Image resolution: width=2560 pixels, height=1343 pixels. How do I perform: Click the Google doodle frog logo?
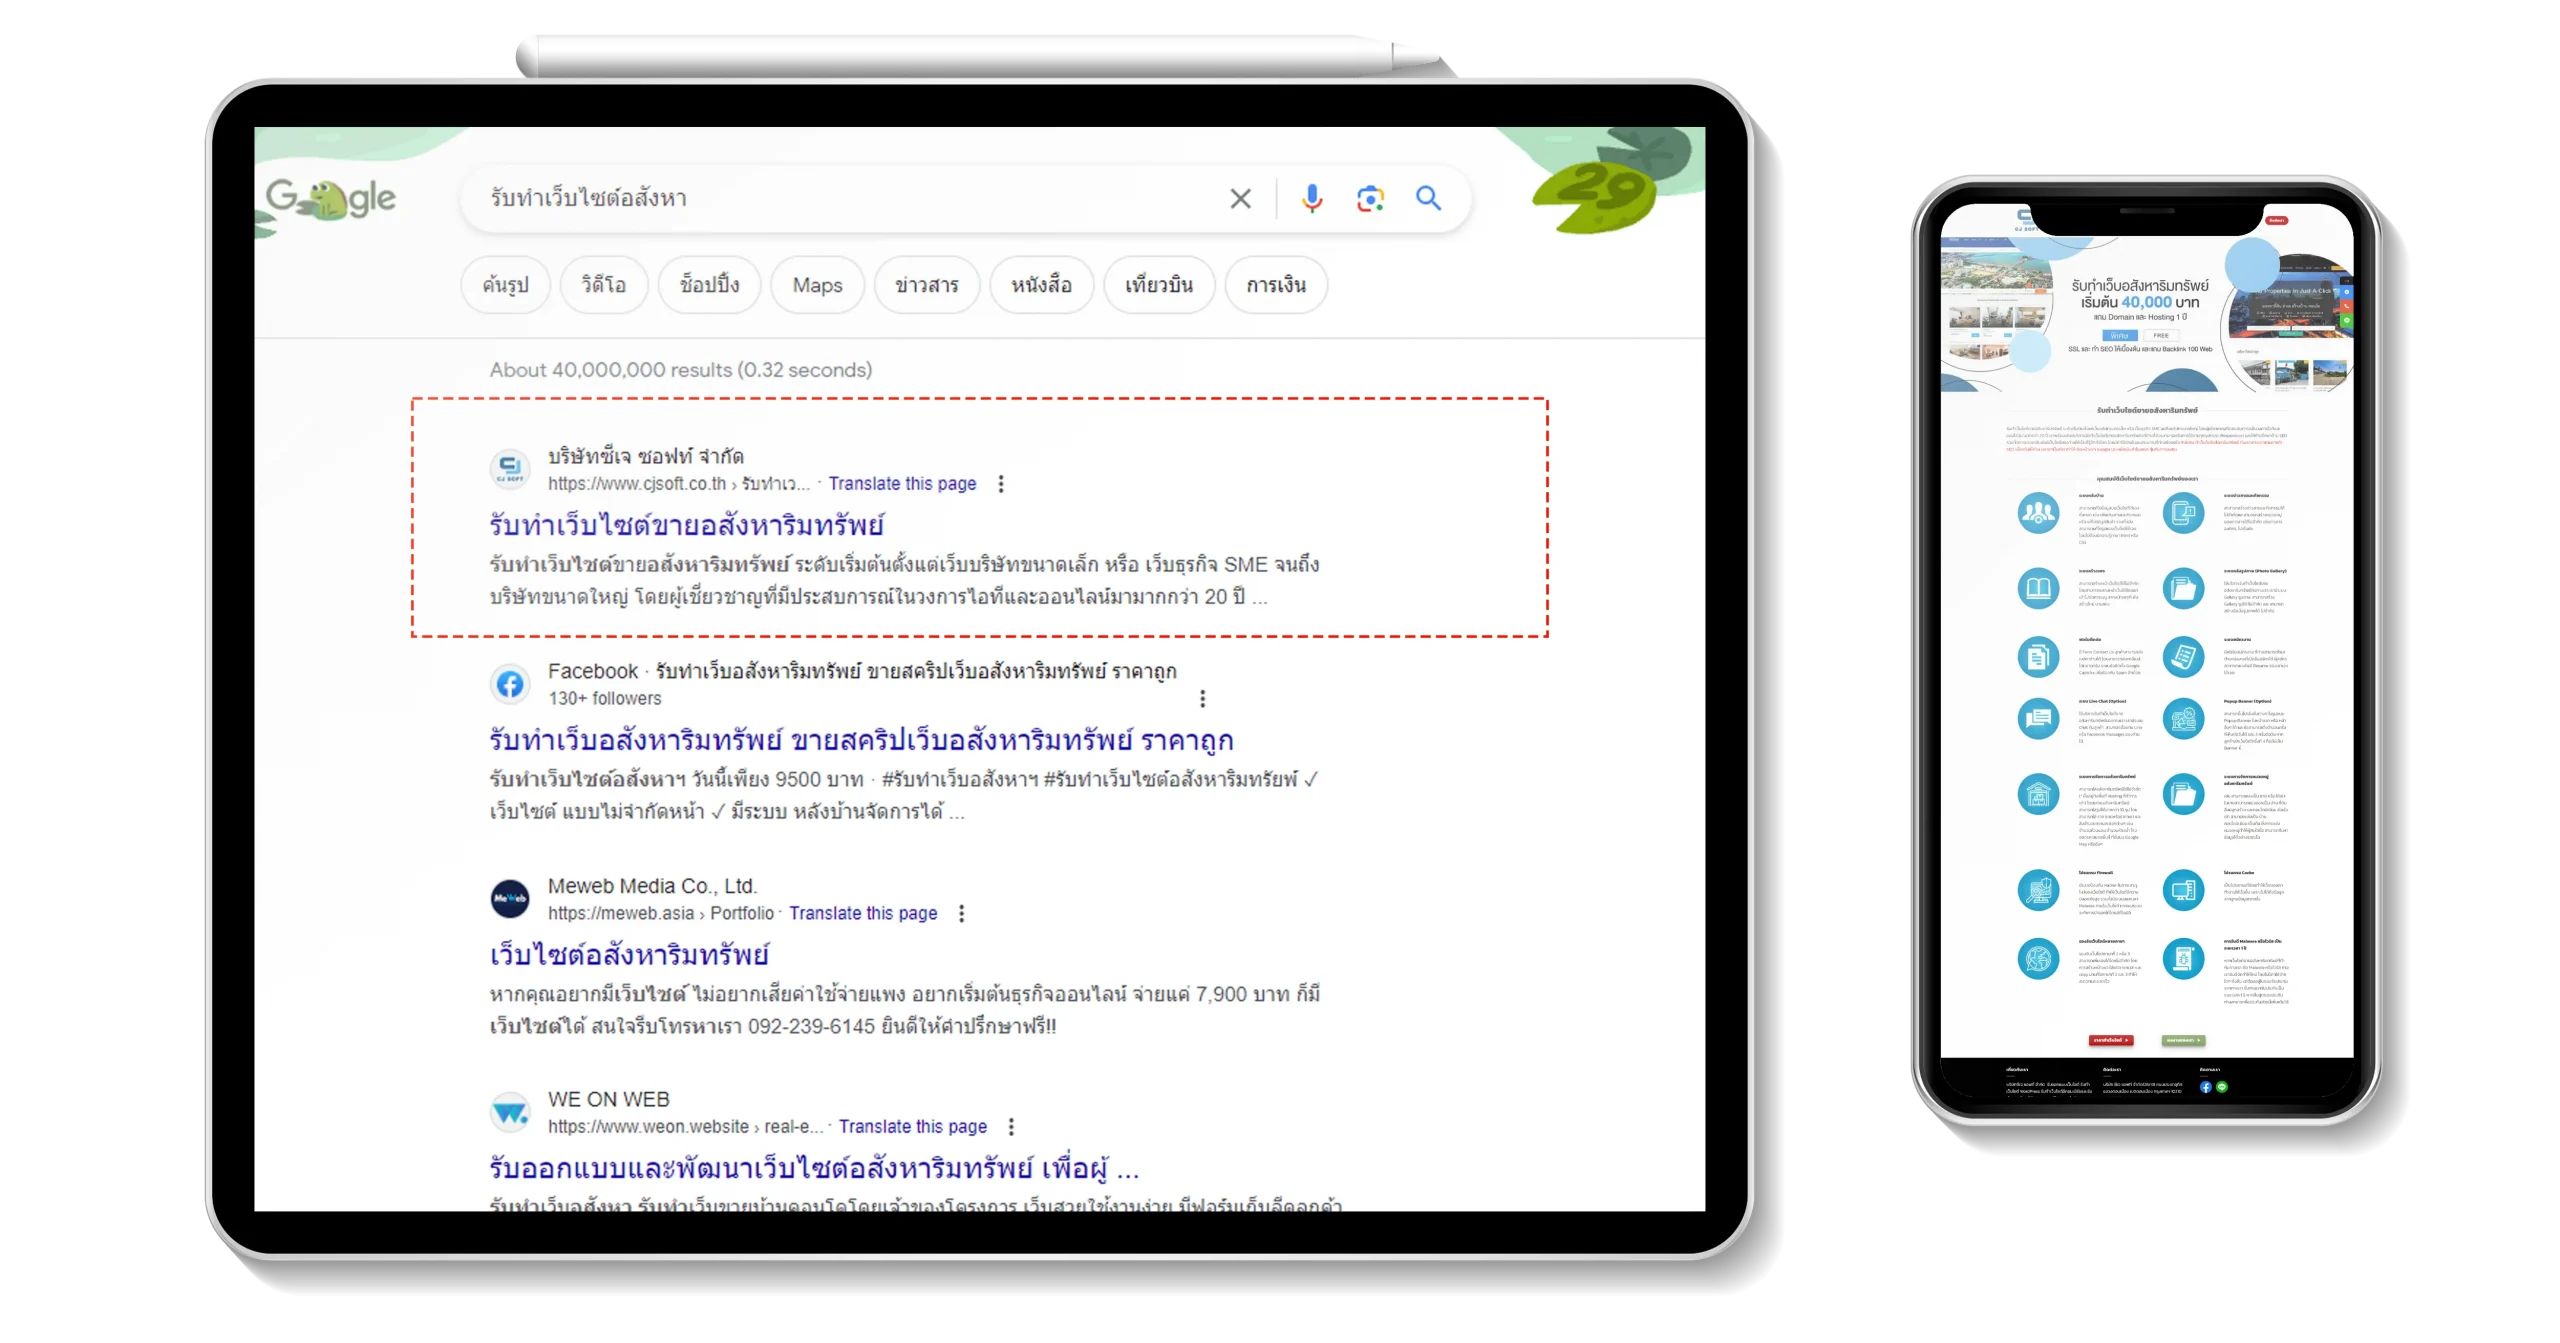(331, 199)
